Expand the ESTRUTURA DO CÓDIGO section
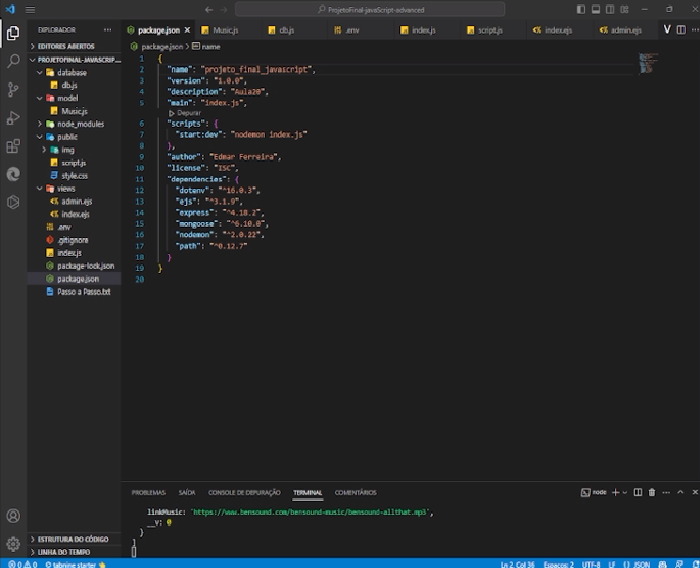The width and height of the screenshot is (700, 568). [74, 539]
